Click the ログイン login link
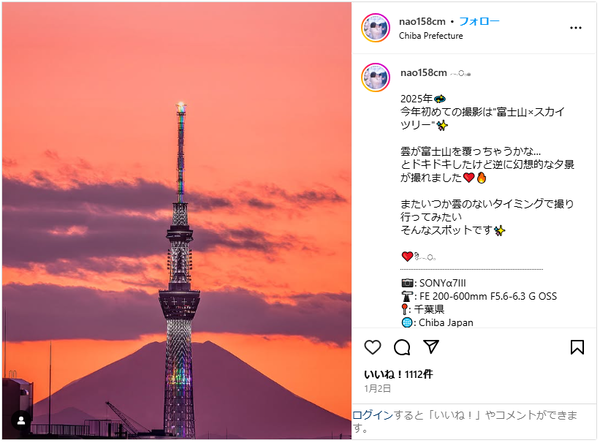 pyautogui.click(x=373, y=415)
